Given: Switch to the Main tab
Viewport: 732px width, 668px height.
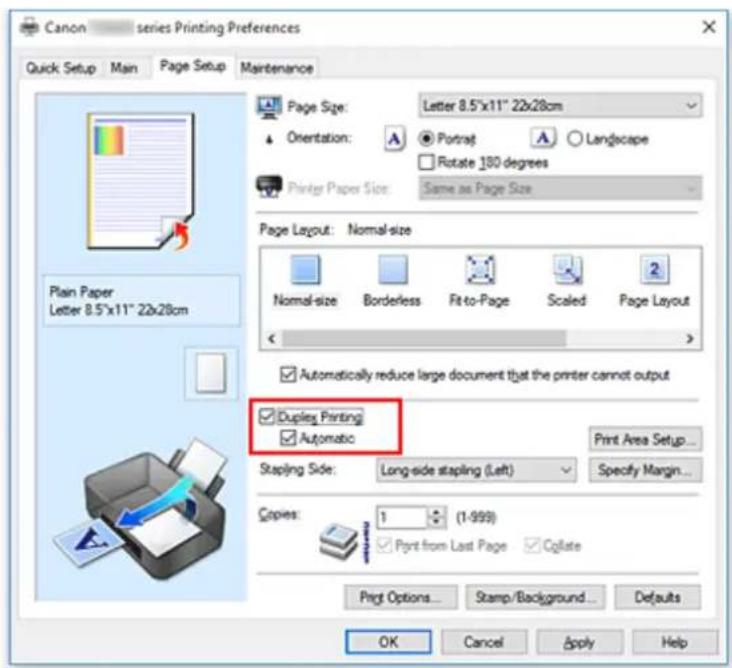Looking at the screenshot, I should point(124,68).
